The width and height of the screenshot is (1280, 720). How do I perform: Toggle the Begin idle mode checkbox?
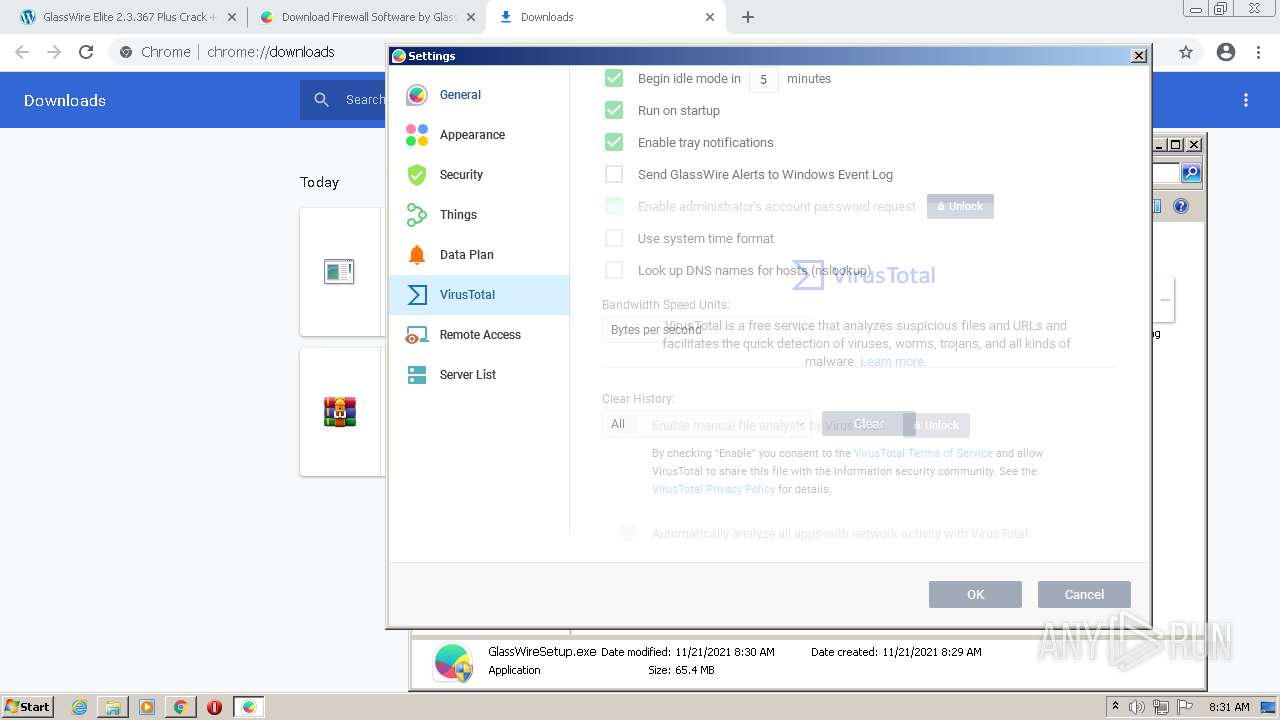click(614, 78)
